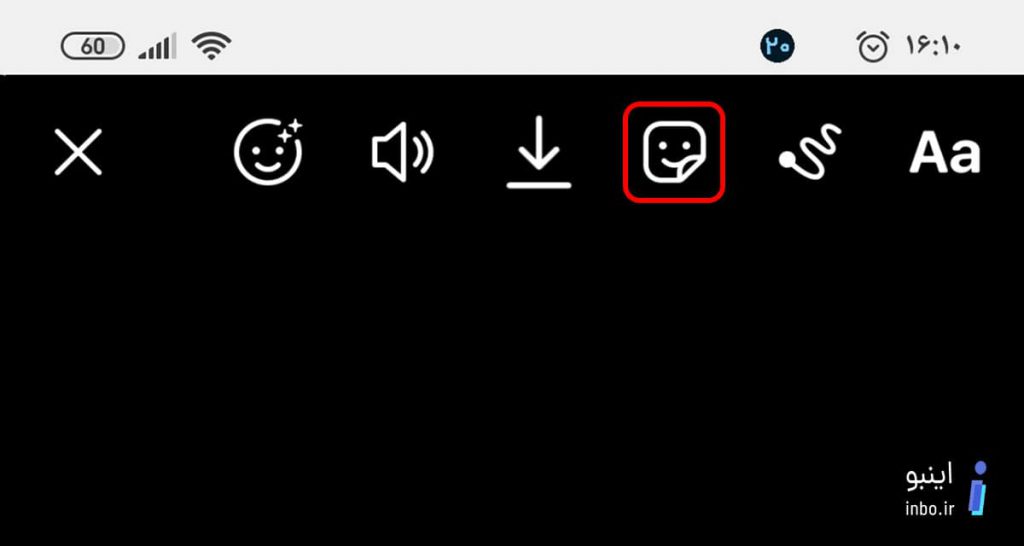
Task: Open face effects with sparkles icon
Action: 269,152
